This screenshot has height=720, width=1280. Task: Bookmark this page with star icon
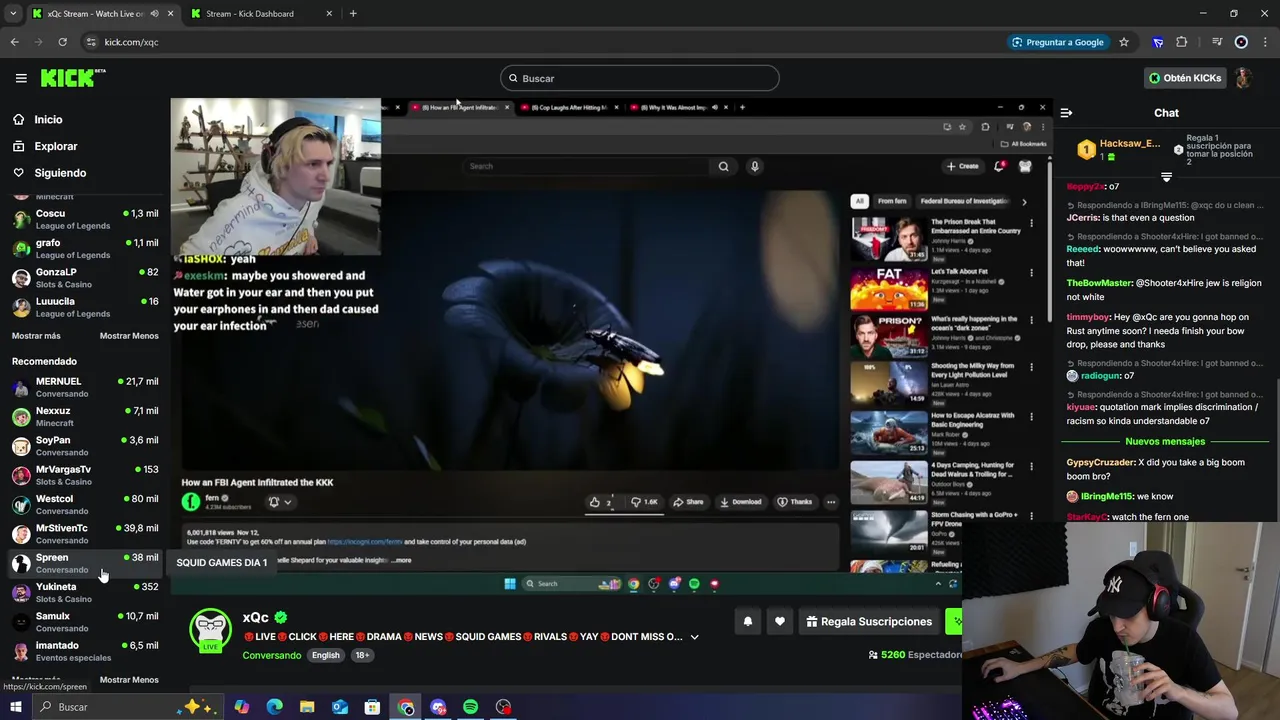pos(1124,42)
